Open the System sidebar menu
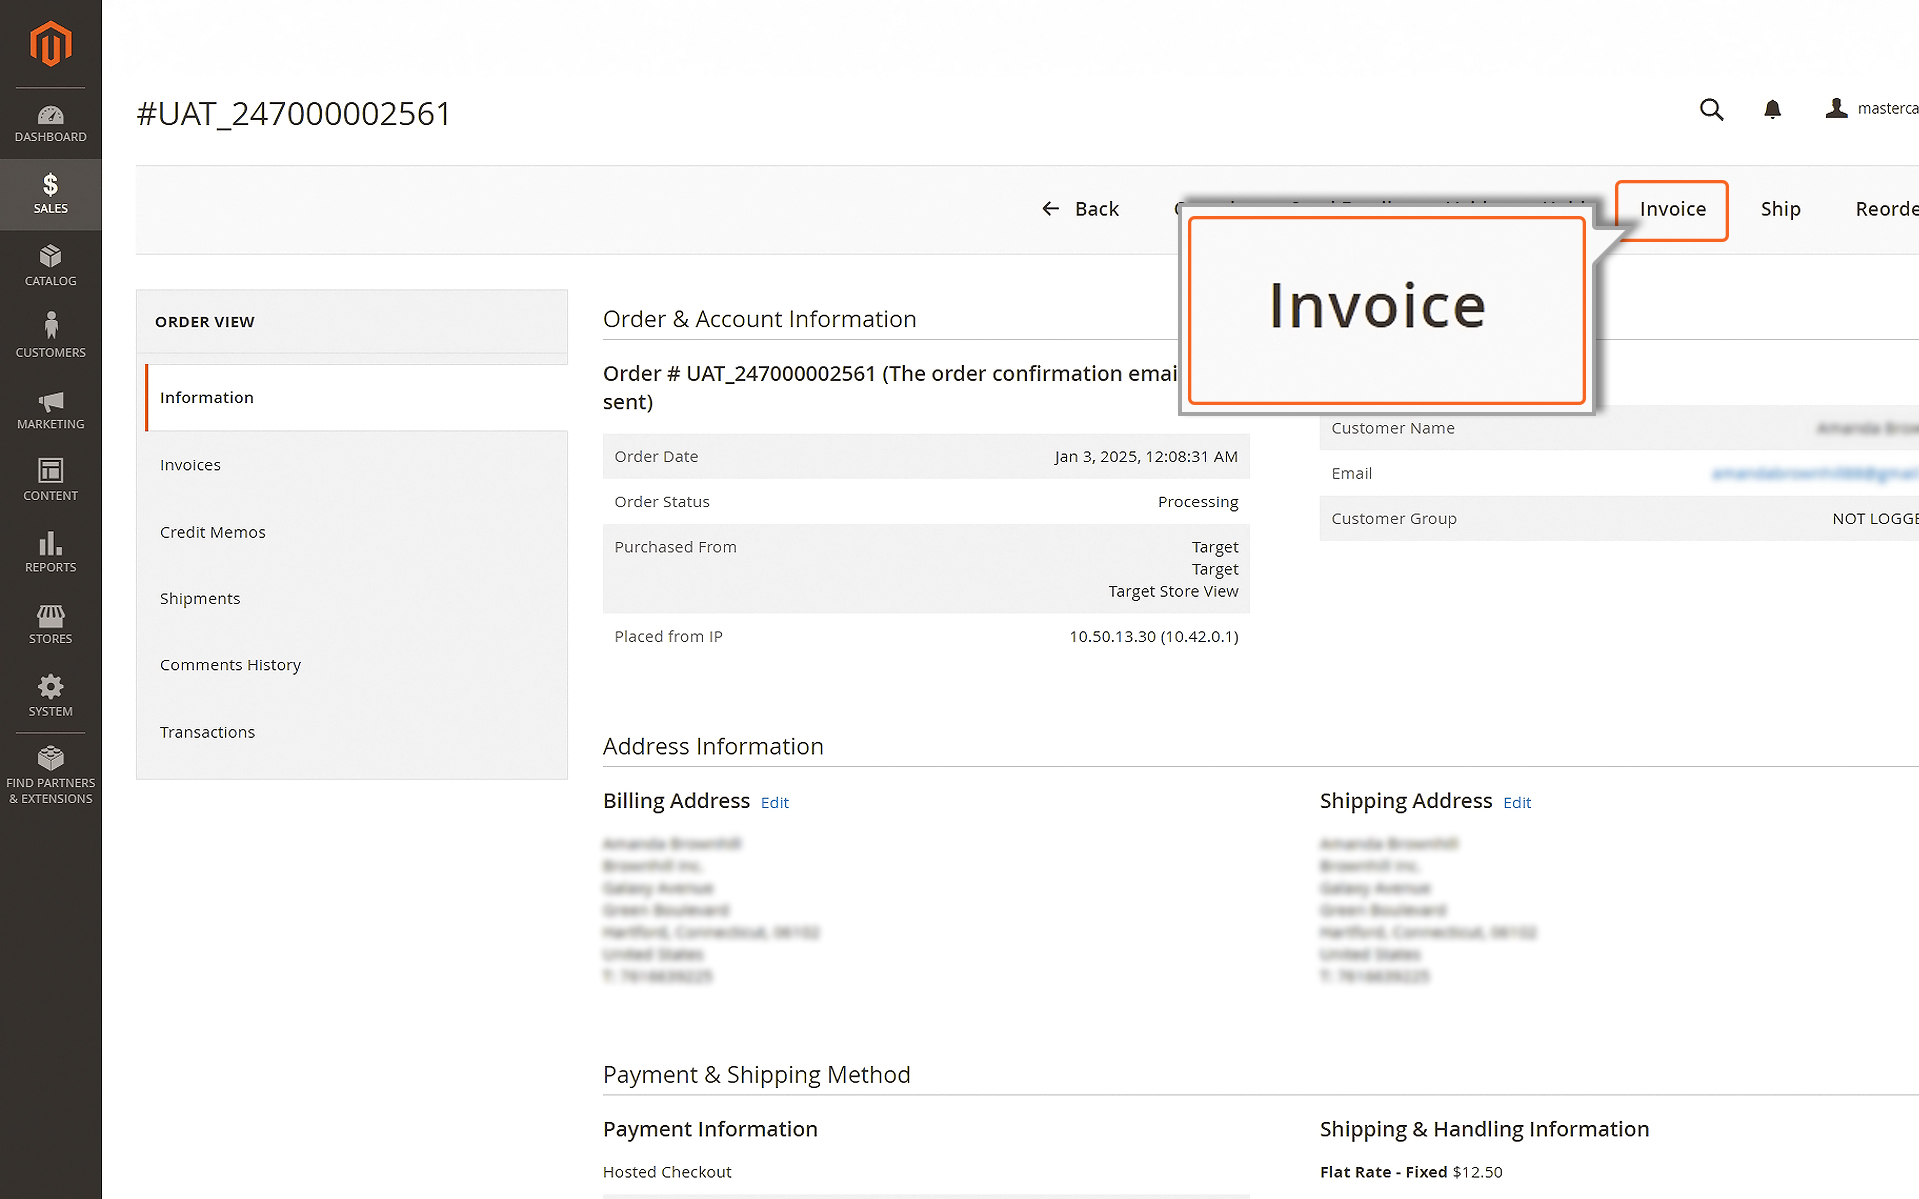Screen dimensions: 1919x1199 click(x=50, y=696)
